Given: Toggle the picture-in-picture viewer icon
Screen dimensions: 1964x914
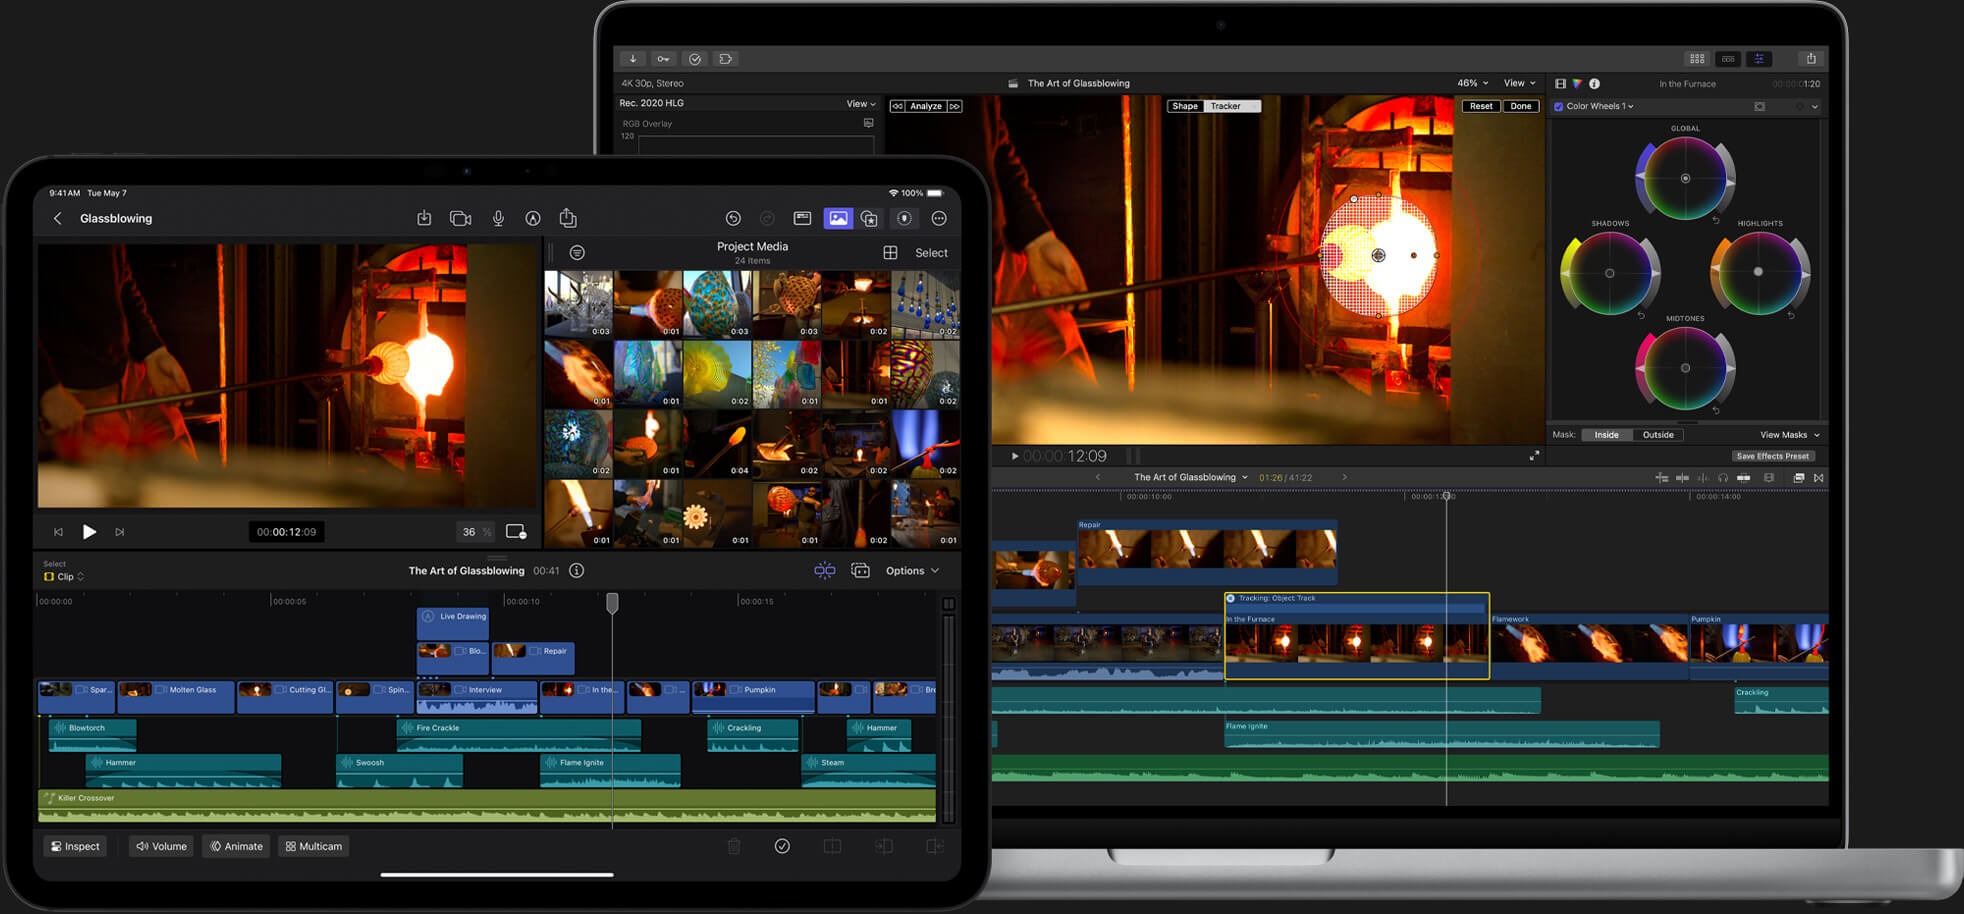Looking at the screenshot, I should coord(516,532).
